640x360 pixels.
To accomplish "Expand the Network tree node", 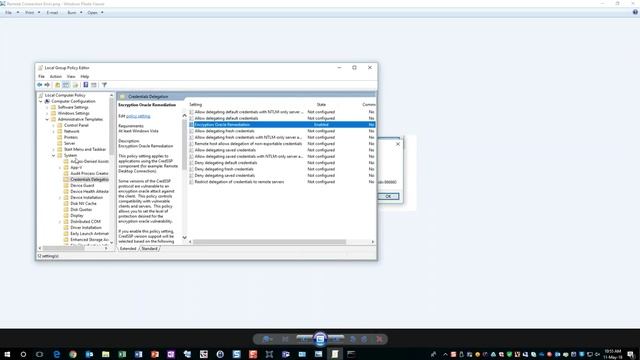I will [x=53, y=131].
